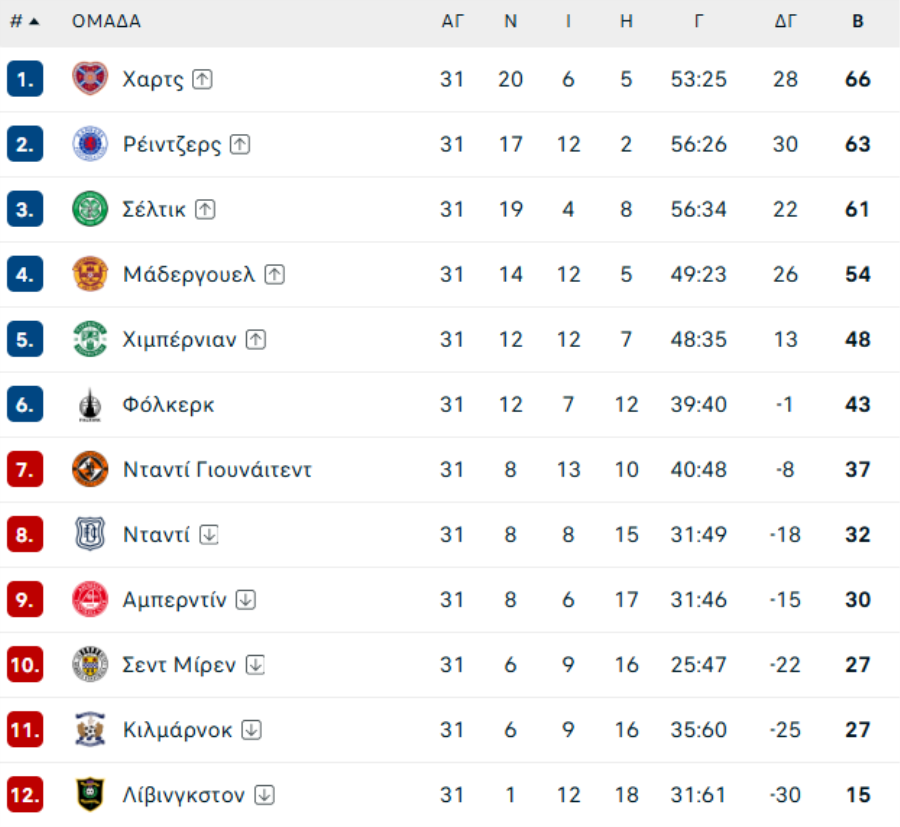Open the Ντάντί Γιουνάιτεντ team link
Viewport: 900px width, 827px height.
(217, 469)
